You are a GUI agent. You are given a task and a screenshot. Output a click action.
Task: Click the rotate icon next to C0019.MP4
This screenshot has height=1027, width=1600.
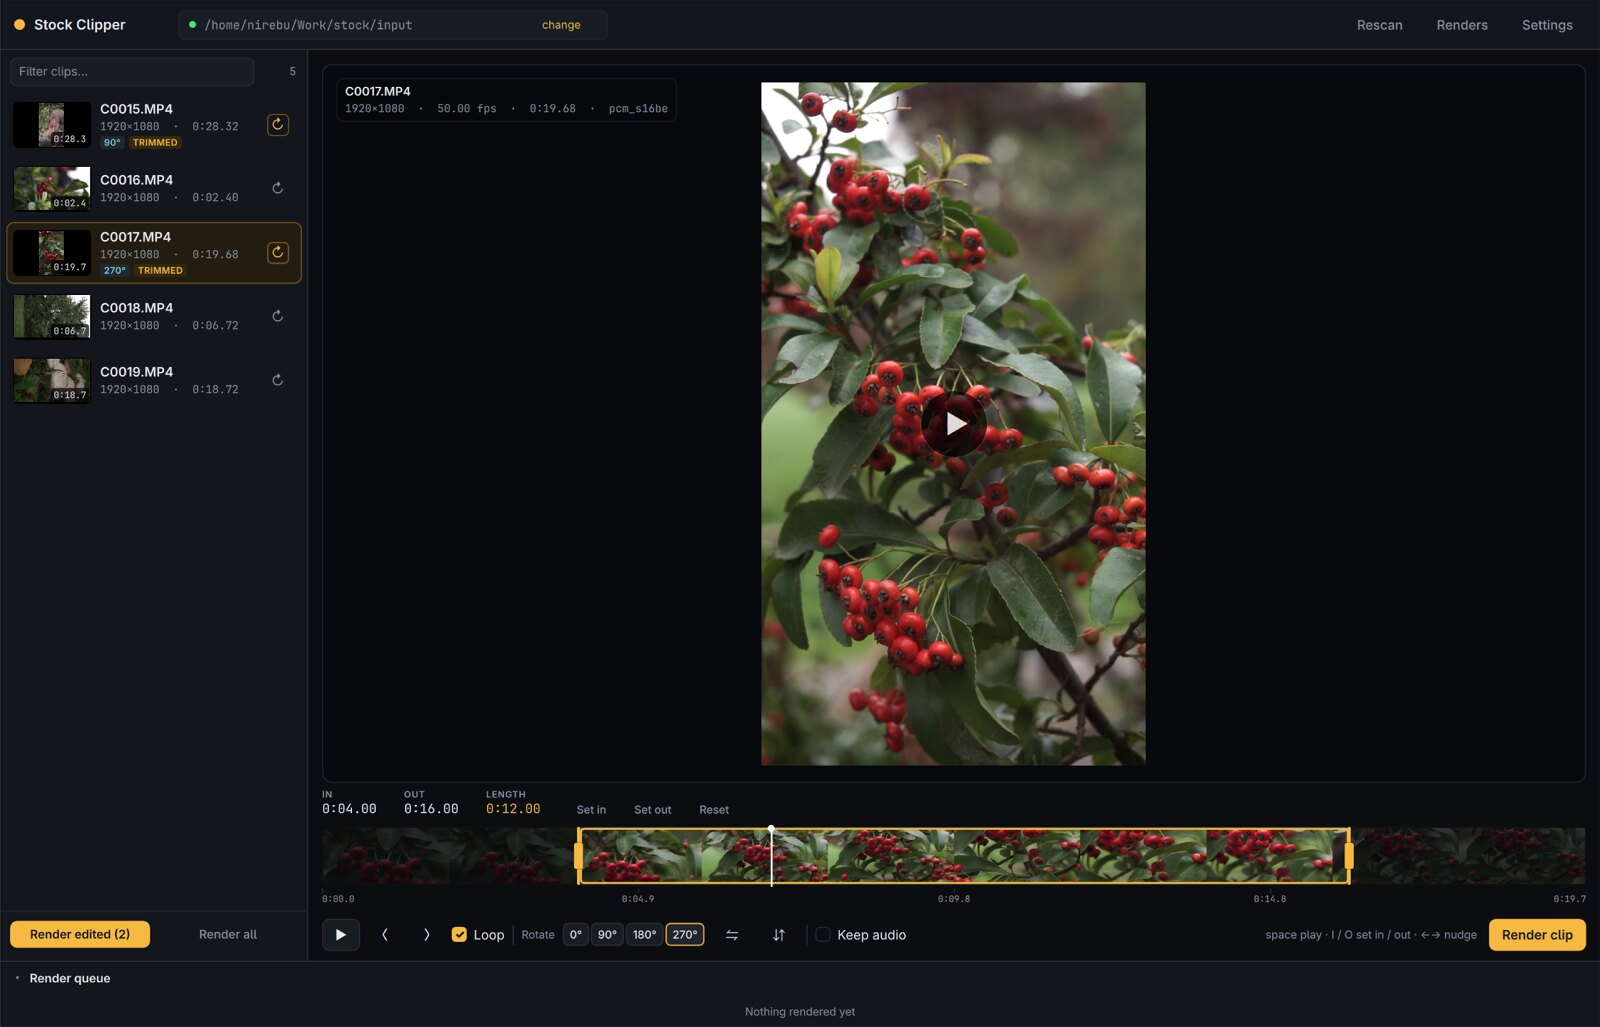tap(278, 380)
